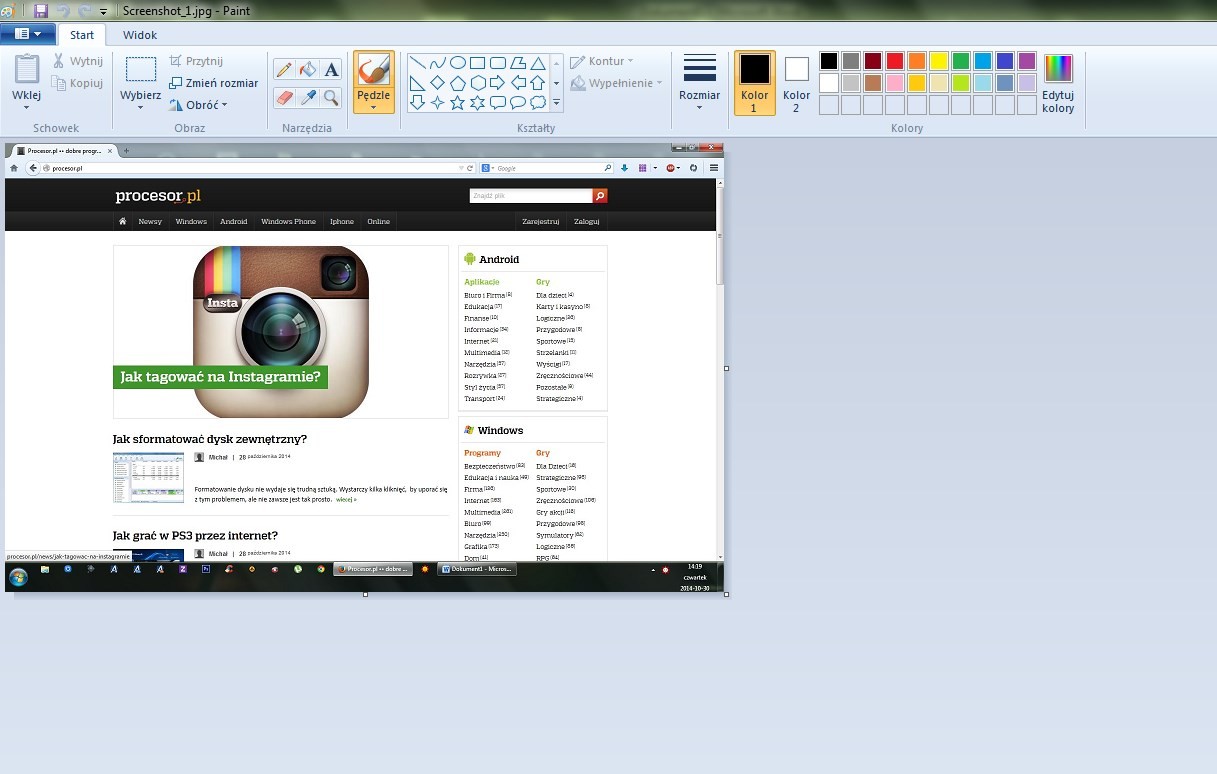The height and width of the screenshot is (774, 1217).
Task: Choose the Oval shape
Action: (x=458, y=63)
